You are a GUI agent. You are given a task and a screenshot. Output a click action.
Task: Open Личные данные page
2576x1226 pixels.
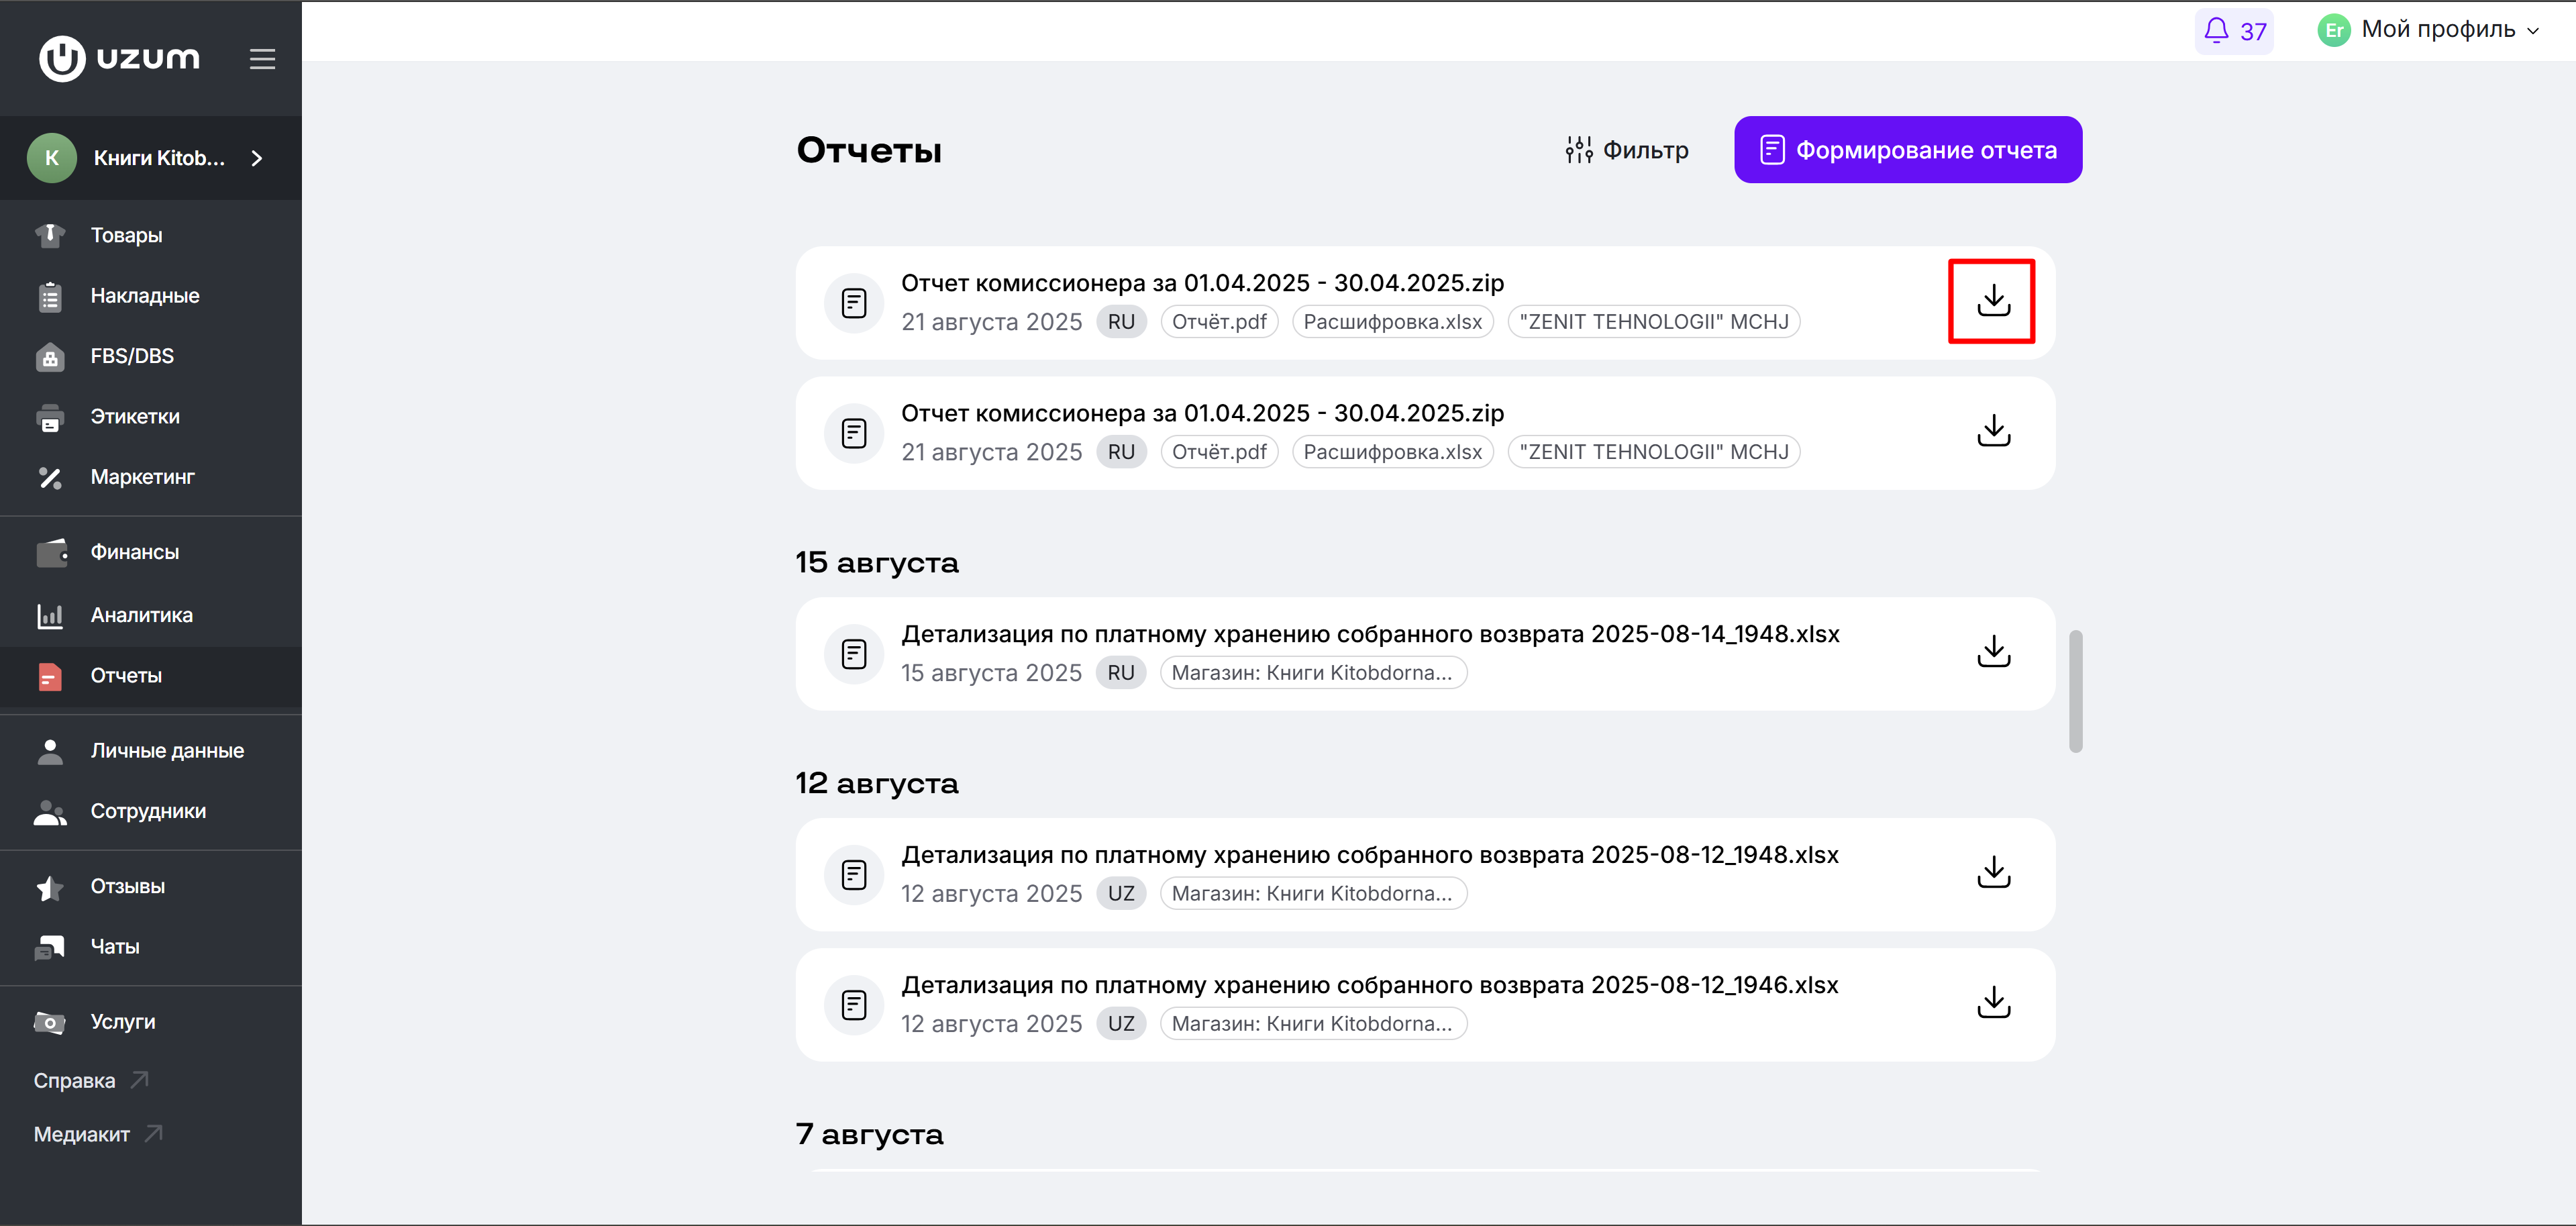pos(151,751)
